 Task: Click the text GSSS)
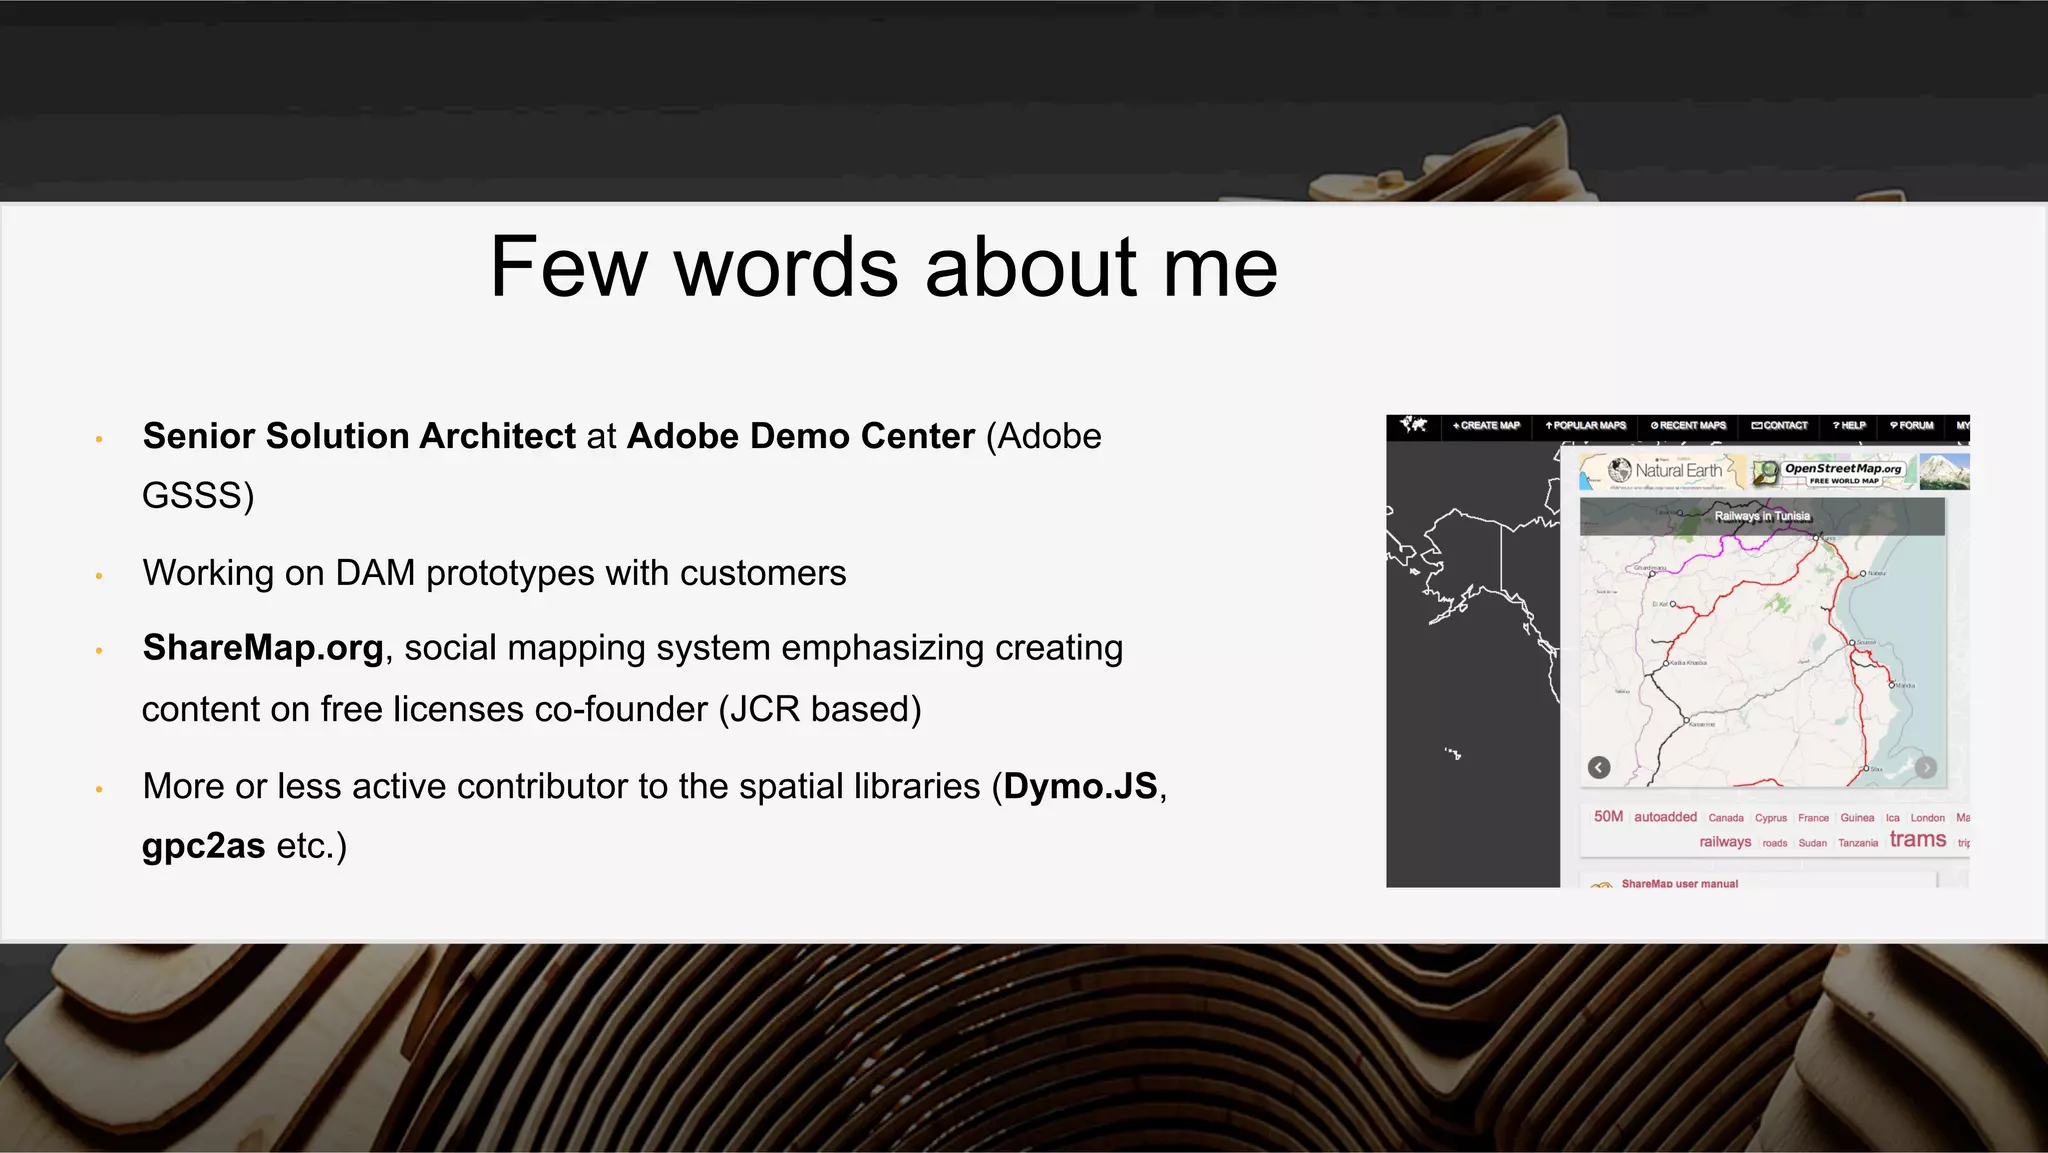click(x=198, y=495)
